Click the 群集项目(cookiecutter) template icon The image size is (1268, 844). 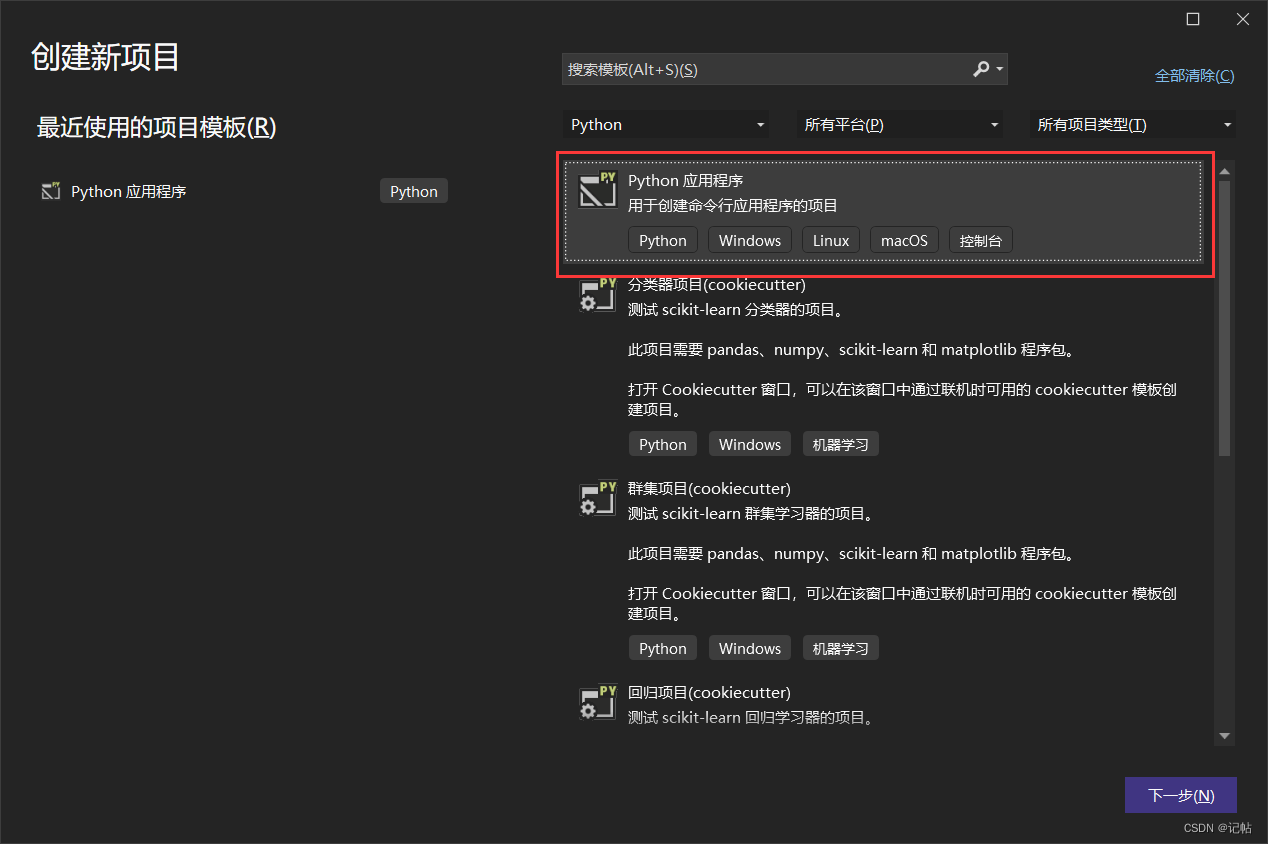598,499
